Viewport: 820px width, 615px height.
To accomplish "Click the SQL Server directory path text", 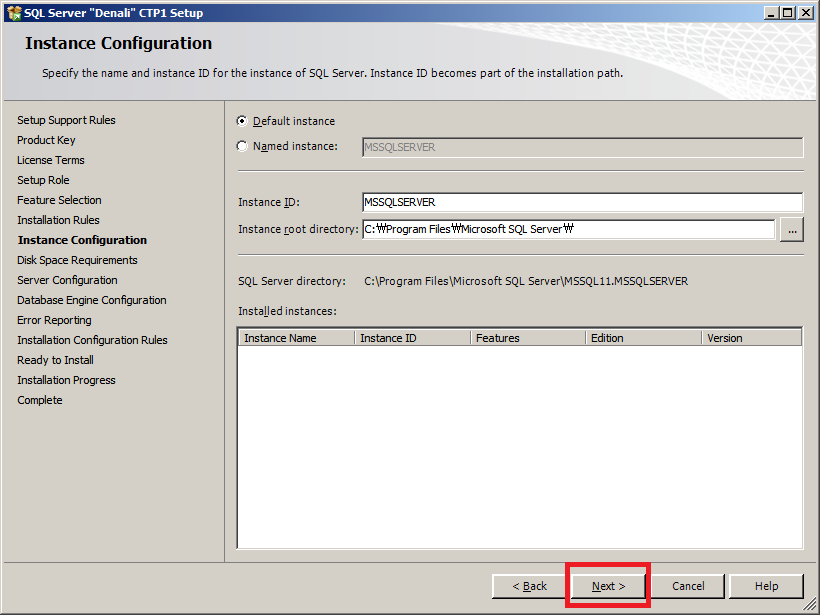I will pyautogui.click(x=526, y=281).
